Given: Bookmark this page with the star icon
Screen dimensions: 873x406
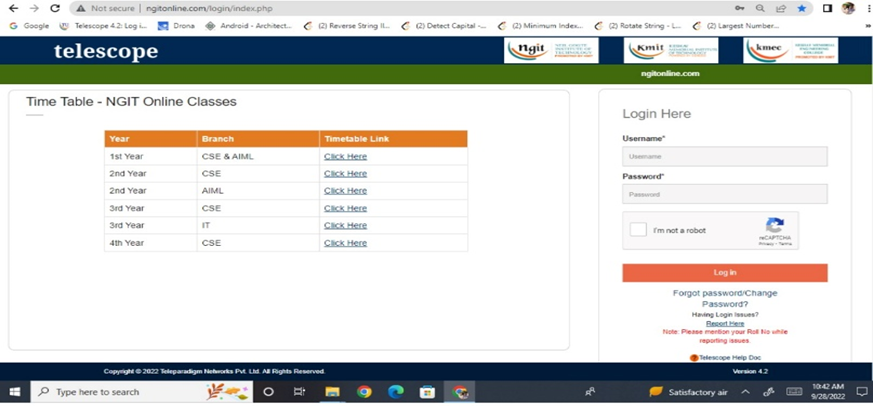Looking at the screenshot, I should (x=801, y=8).
